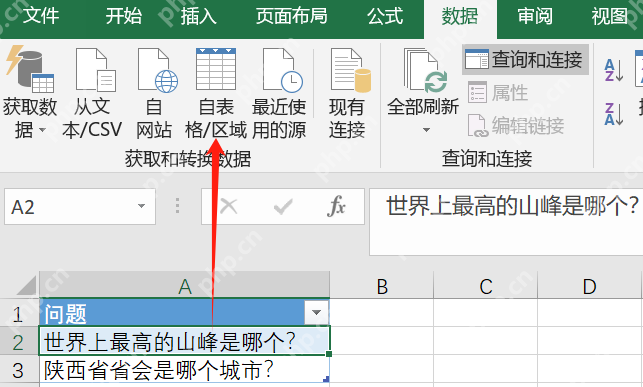This screenshot has width=643, height=387.
Task: Open the Name Box dropdown arrow
Action: point(141,206)
